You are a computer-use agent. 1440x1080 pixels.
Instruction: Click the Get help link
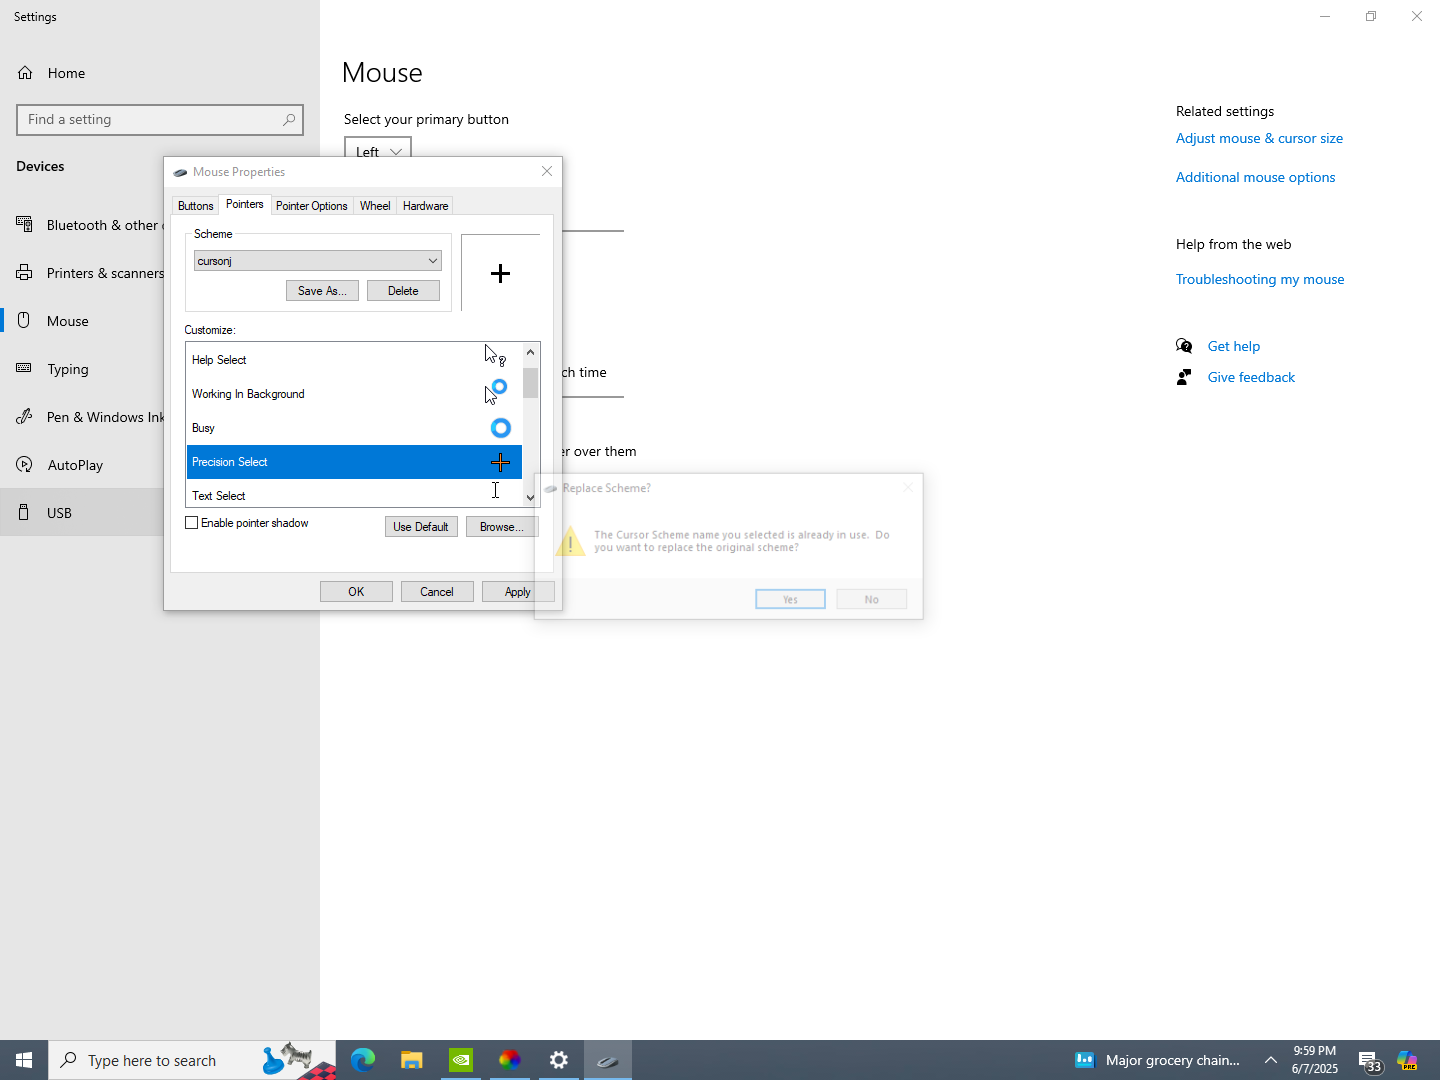pyautogui.click(x=1234, y=346)
